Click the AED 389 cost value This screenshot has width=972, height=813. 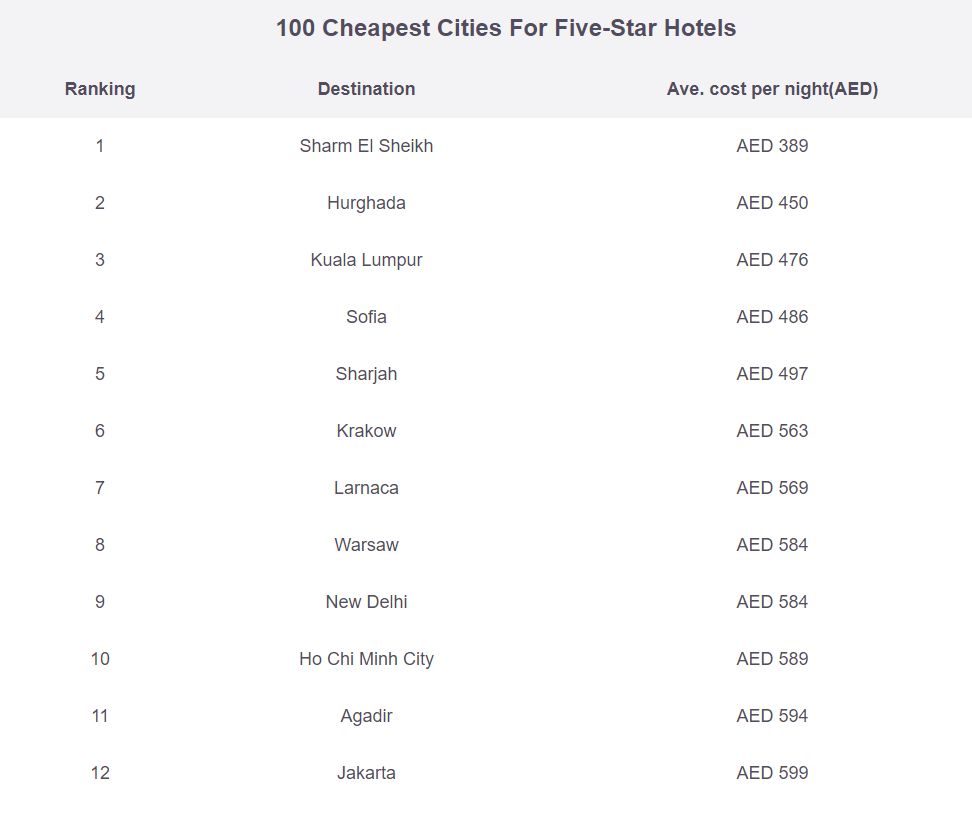point(772,146)
